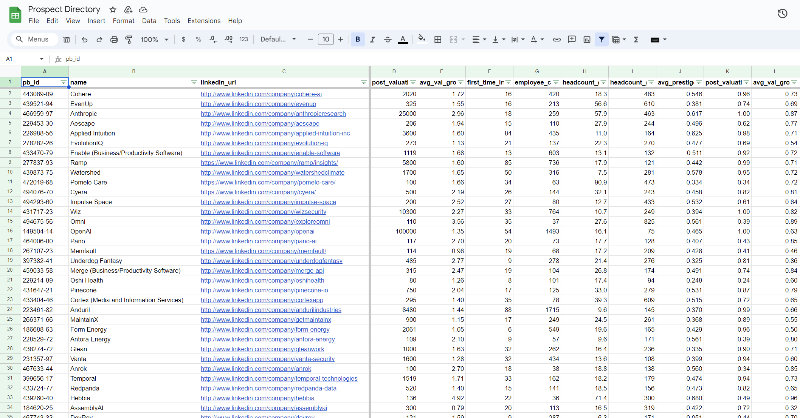The image size is (800, 418).
Task: Open the Extensions menu
Action: coord(204,21)
